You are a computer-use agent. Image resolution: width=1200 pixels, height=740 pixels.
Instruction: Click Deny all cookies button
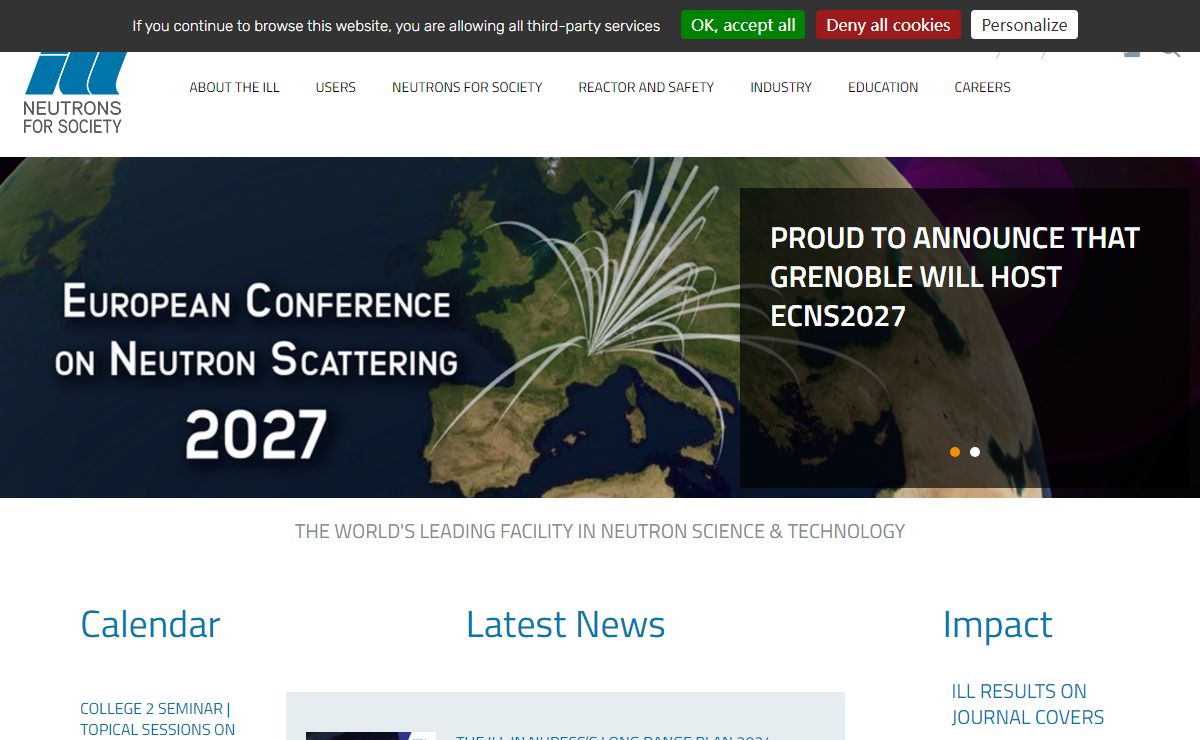(888, 25)
